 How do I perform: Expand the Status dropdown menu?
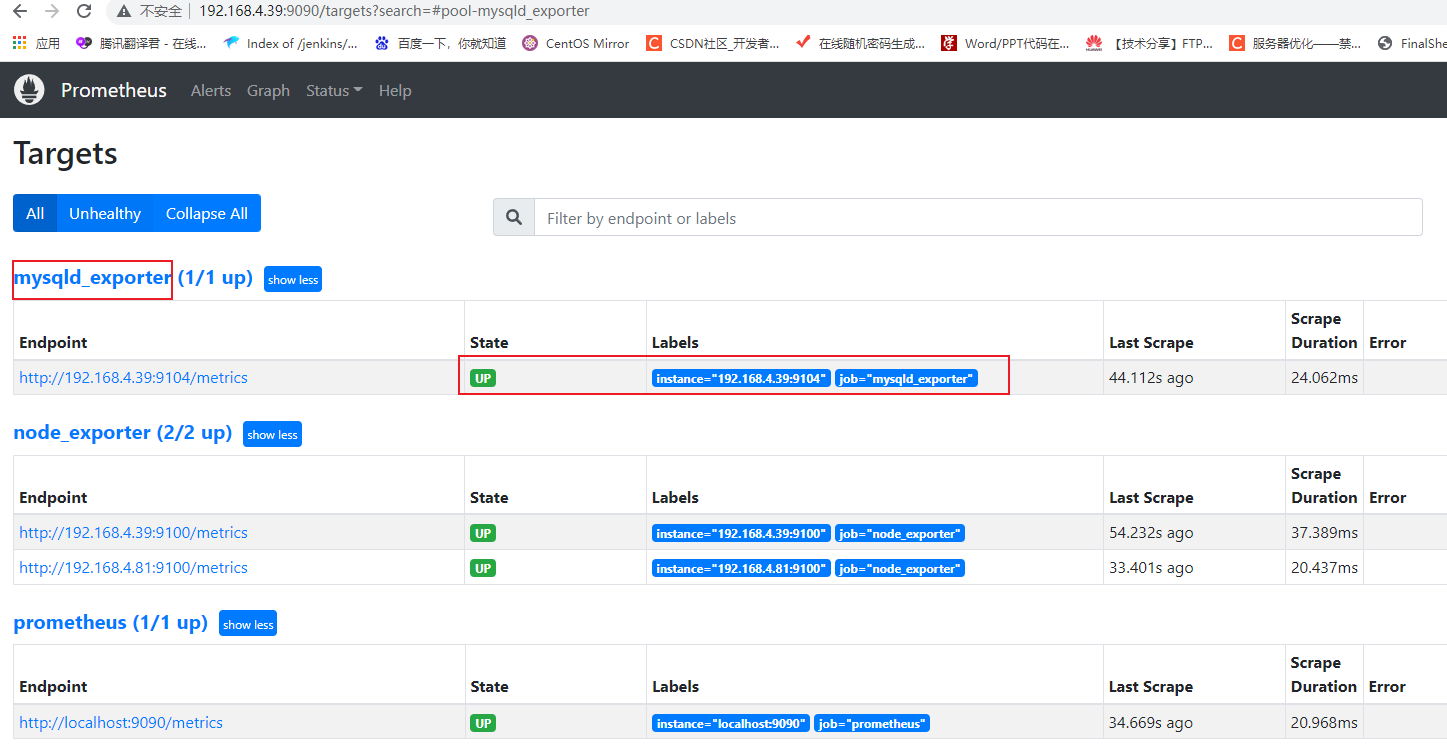(x=334, y=90)
